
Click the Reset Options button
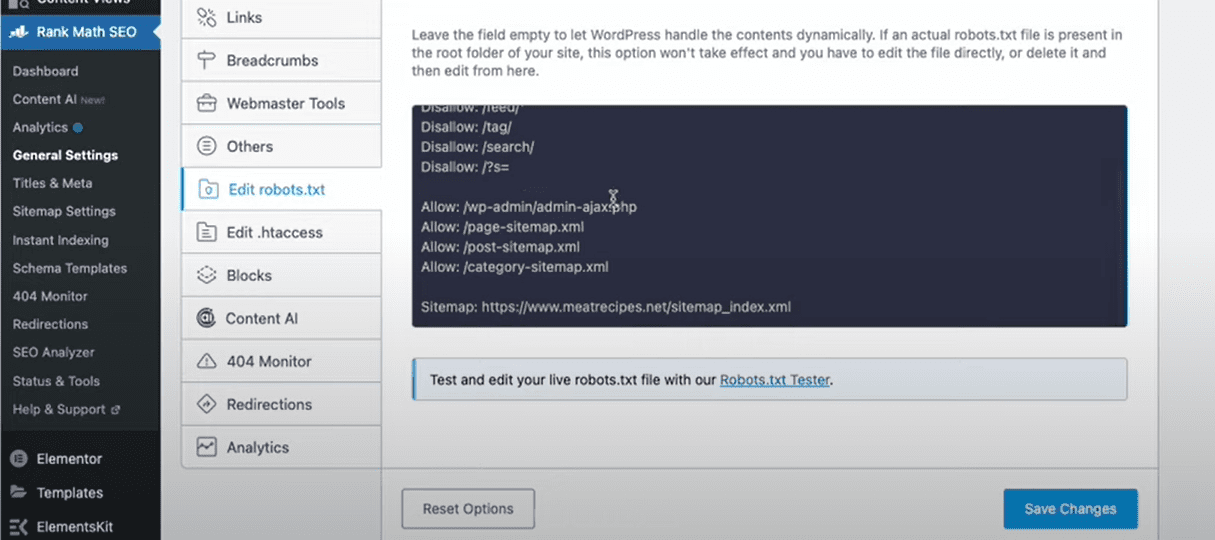[468, 508]
